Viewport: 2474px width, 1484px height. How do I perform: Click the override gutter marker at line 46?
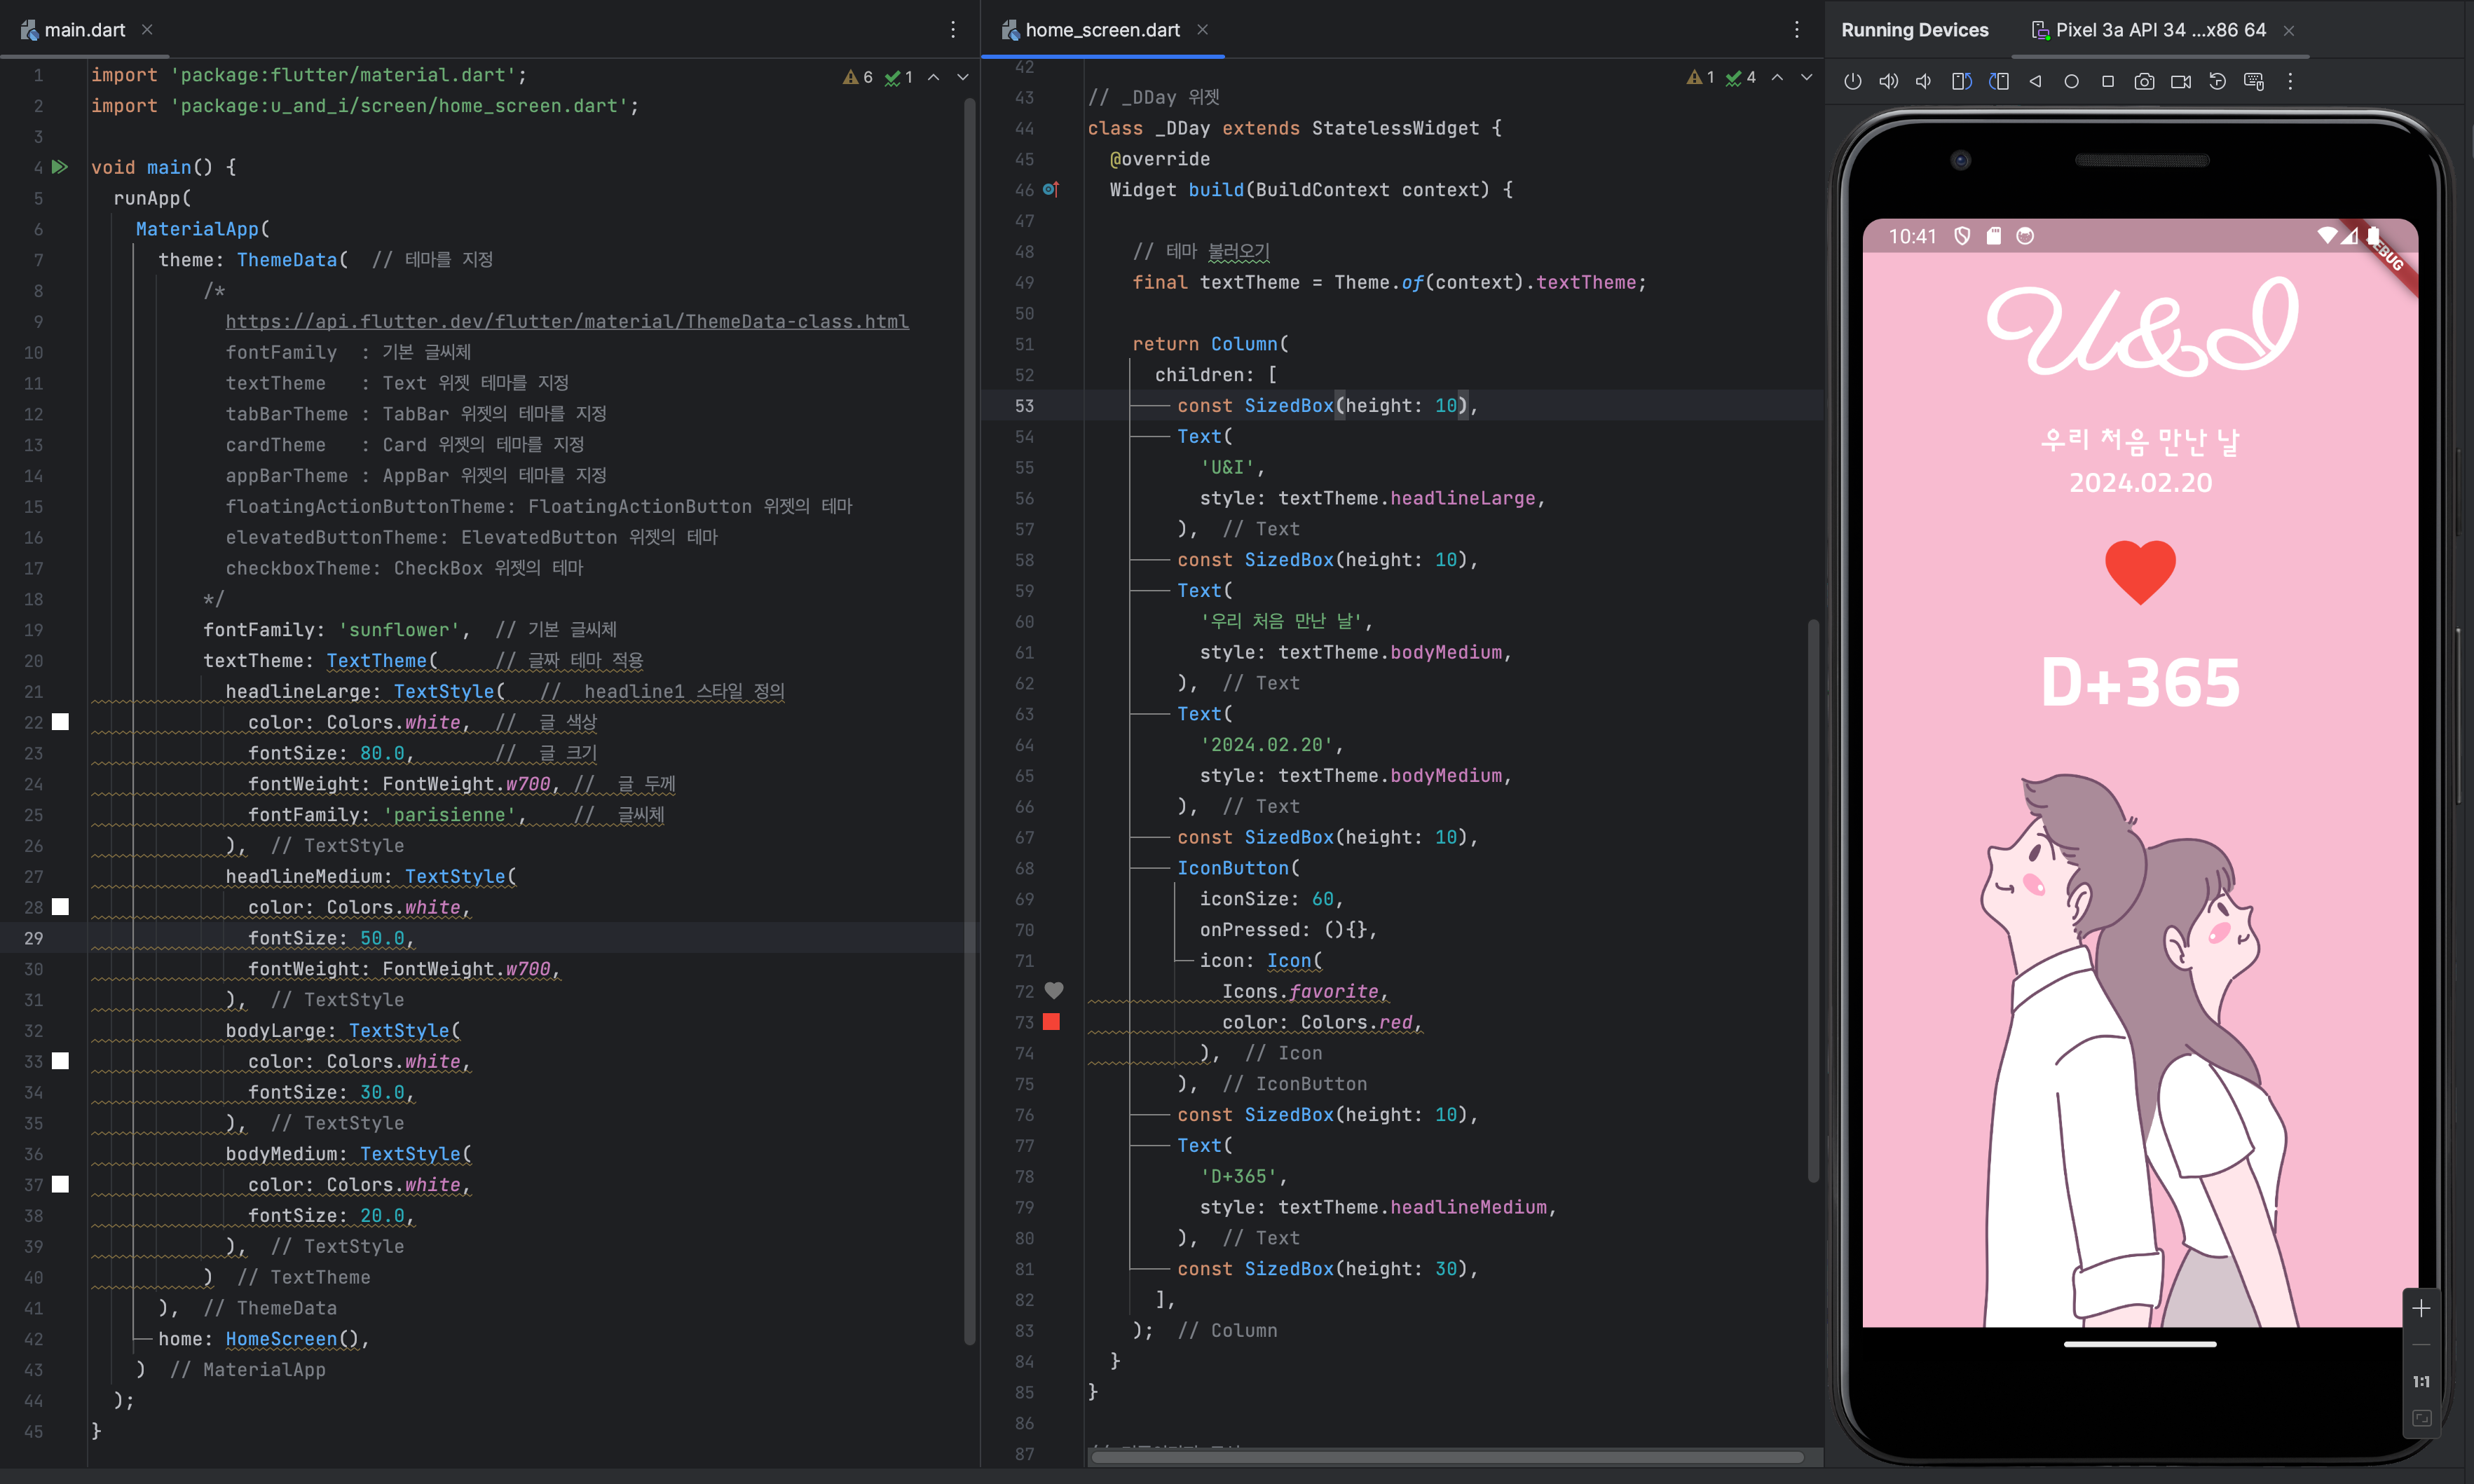[x=1051, y=189]
